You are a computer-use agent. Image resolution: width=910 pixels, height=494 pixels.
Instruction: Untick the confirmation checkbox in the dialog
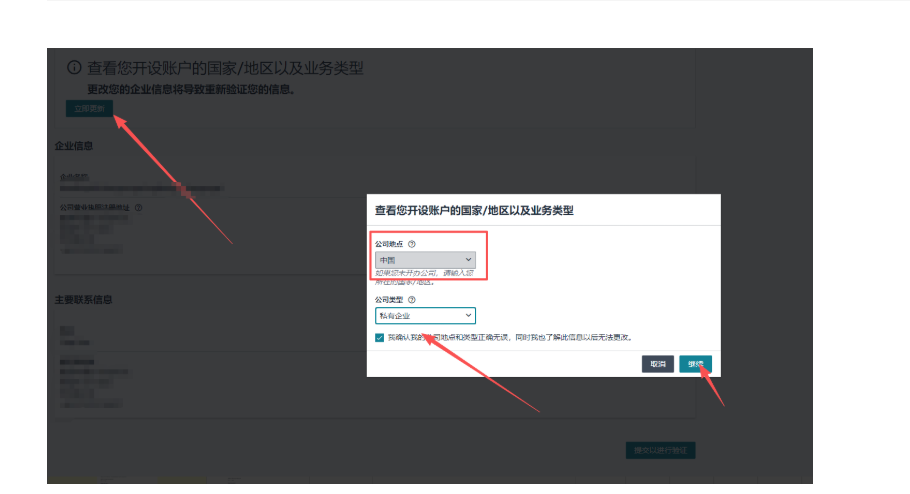point(380,338)
